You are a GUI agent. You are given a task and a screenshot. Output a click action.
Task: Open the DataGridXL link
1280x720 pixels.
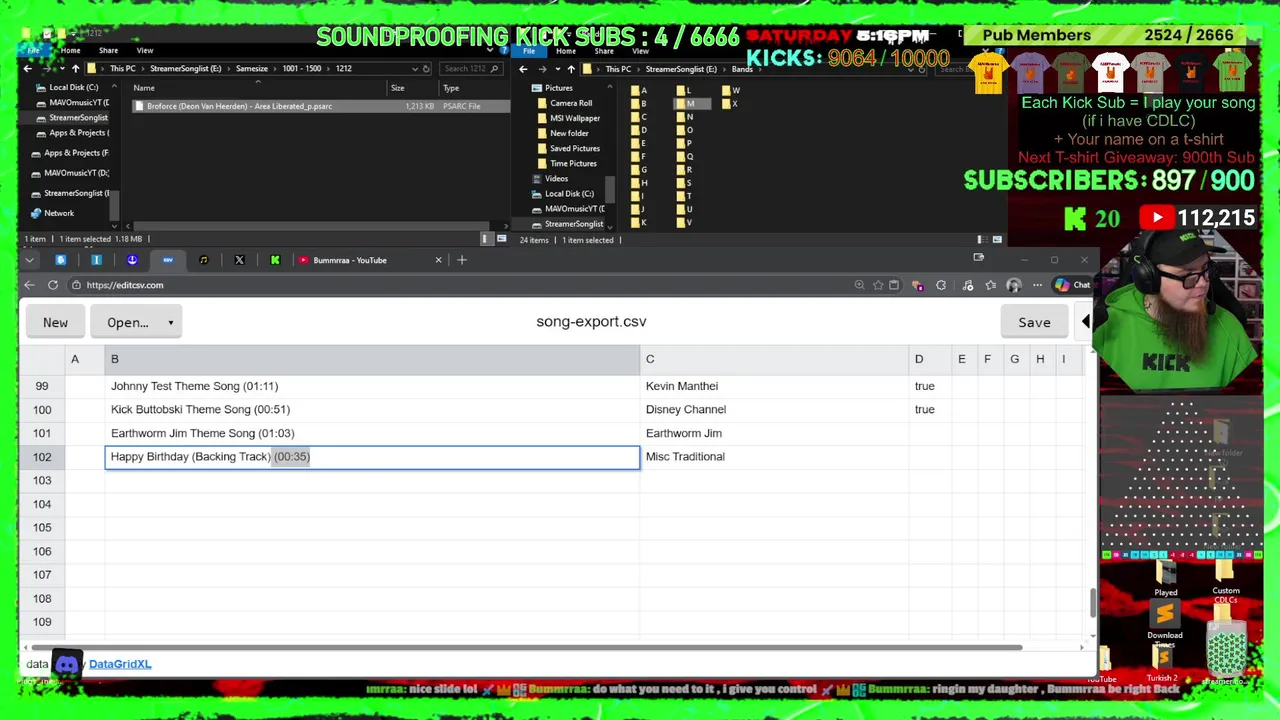coord(120,664)
